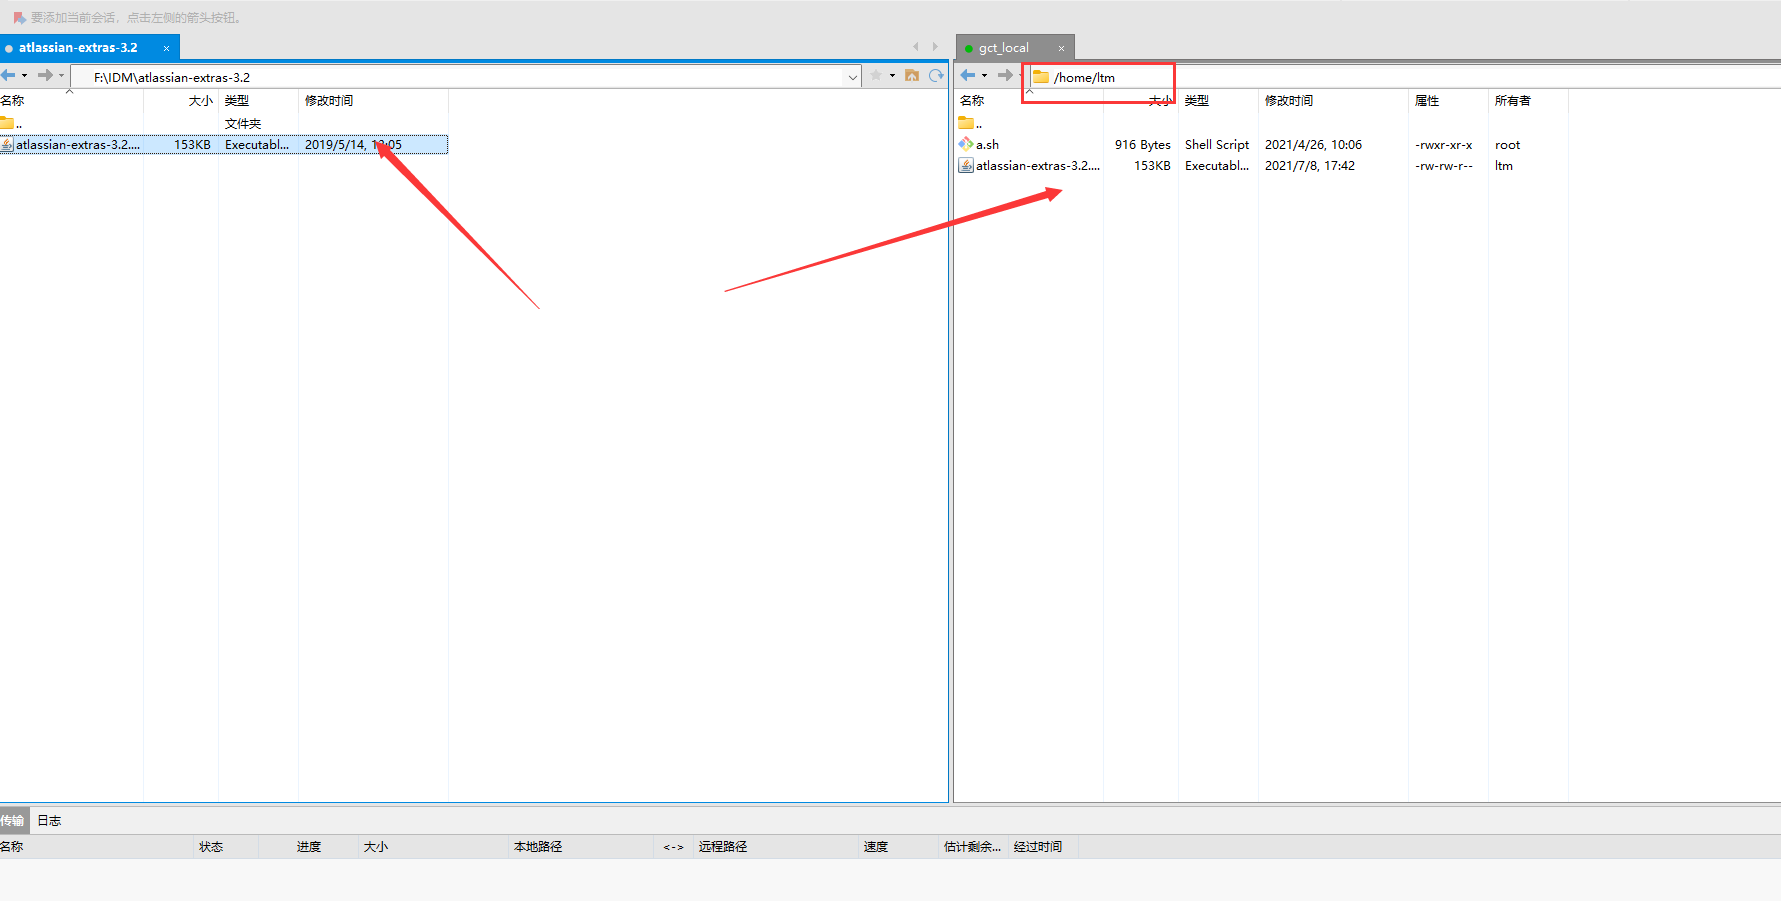Expand the local path F:\IDM dropdown
This screenshot has width=1781, height=901.
[x=852, y=77]
